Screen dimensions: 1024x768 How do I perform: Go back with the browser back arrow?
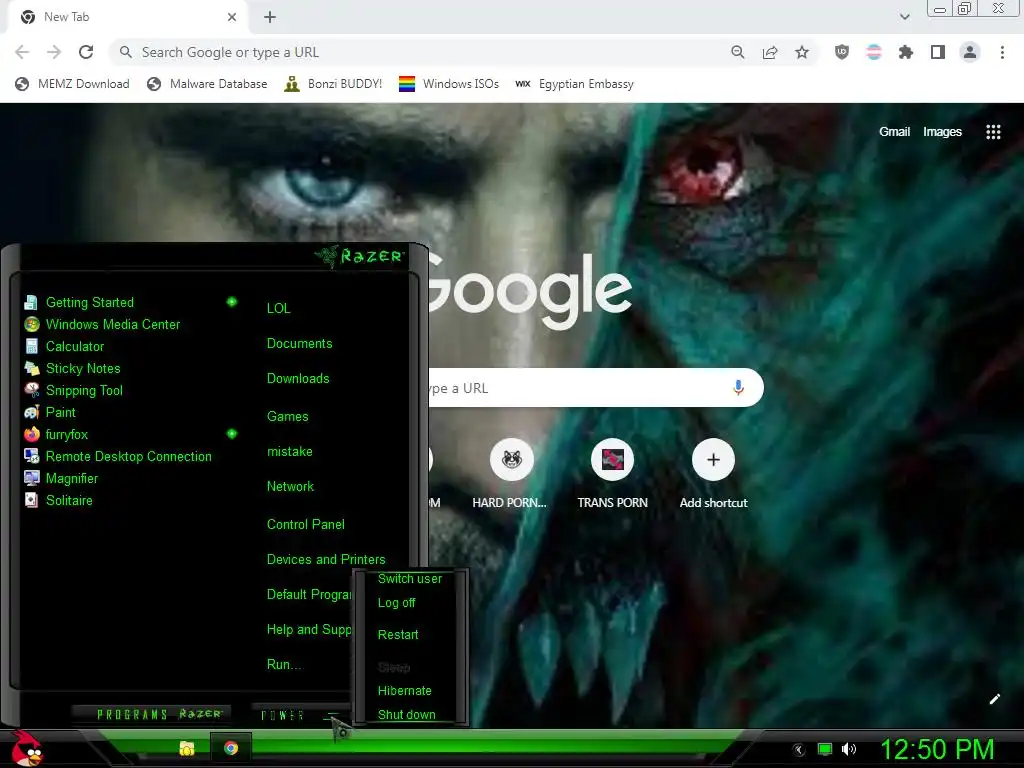tap(22, 52)
